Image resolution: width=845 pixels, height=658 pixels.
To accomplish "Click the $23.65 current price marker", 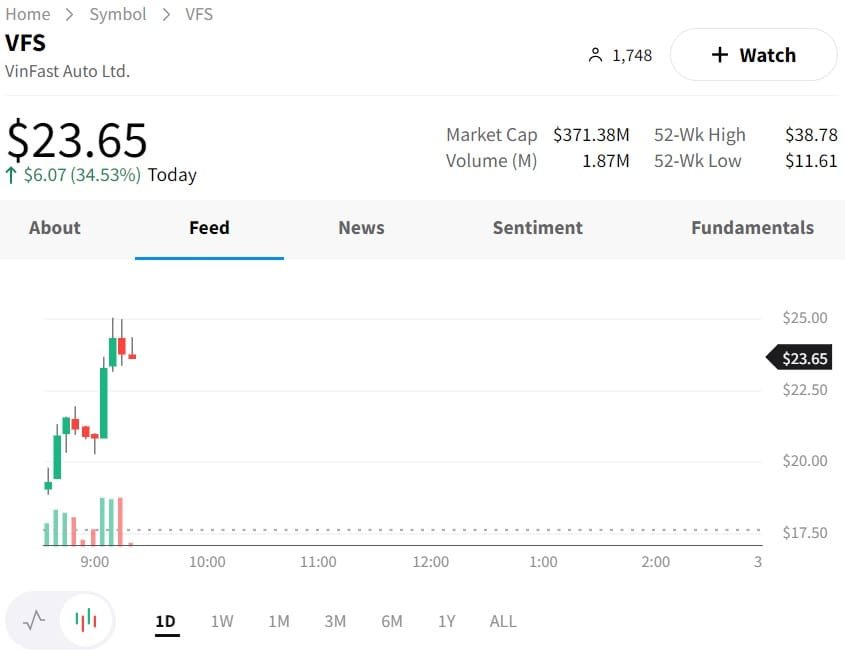I will point(804,358).
